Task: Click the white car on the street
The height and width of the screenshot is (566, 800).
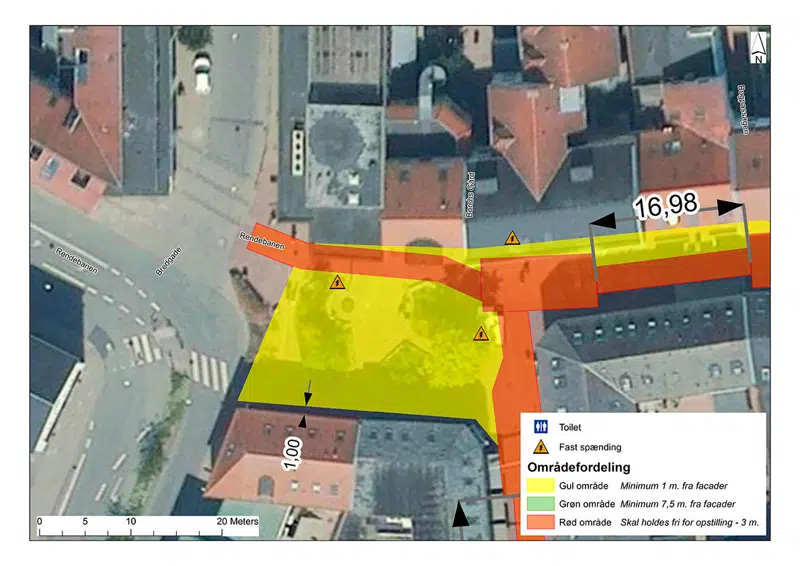Action: tap(202, 73)
